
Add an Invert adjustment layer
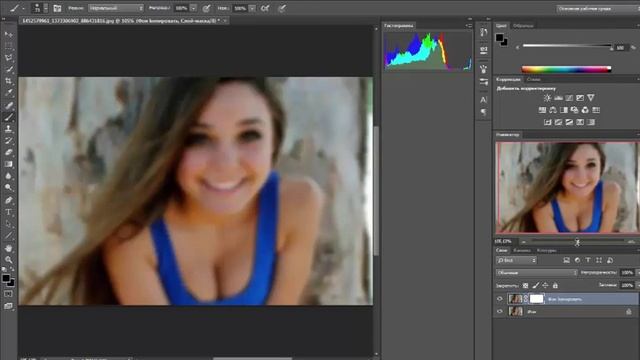click(548, 122)
